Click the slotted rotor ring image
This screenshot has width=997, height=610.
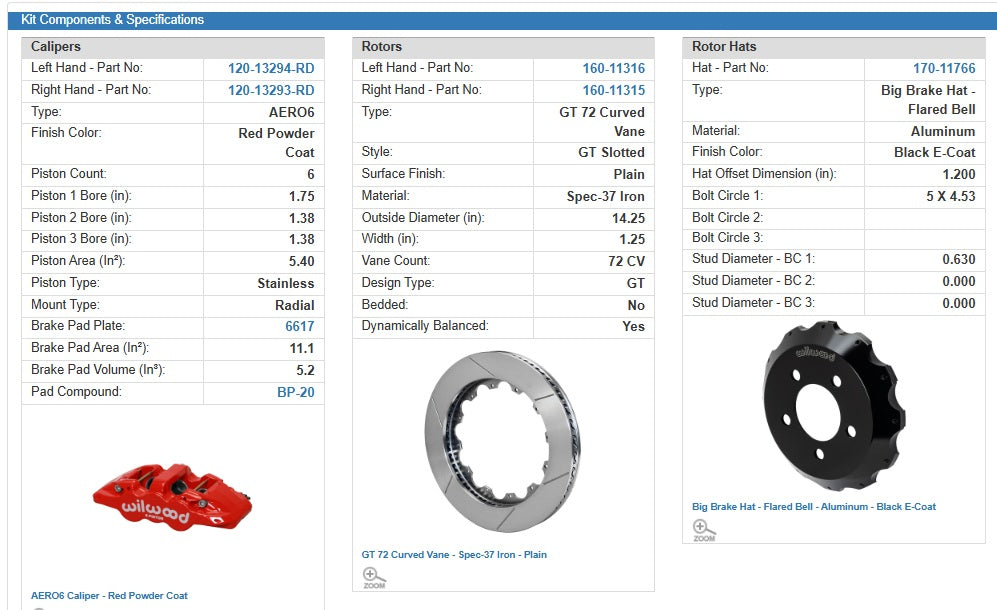pos(504,441)
